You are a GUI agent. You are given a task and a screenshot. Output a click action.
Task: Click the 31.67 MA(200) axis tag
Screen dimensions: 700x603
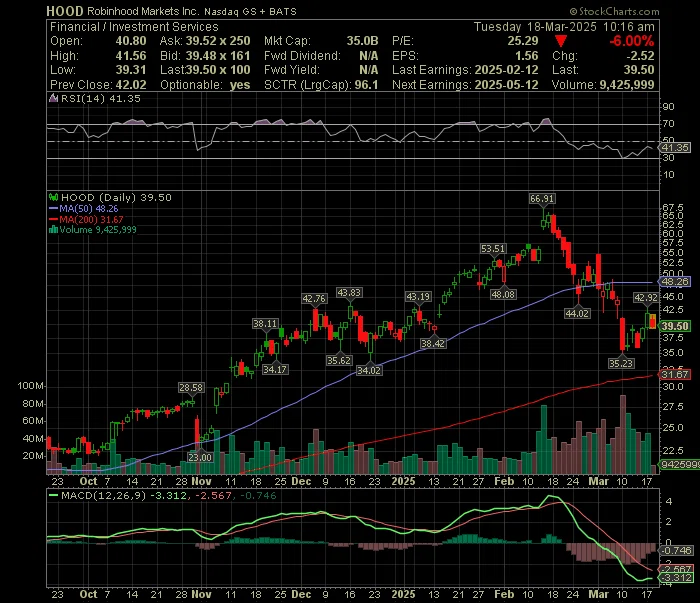[x=675, y=374]
